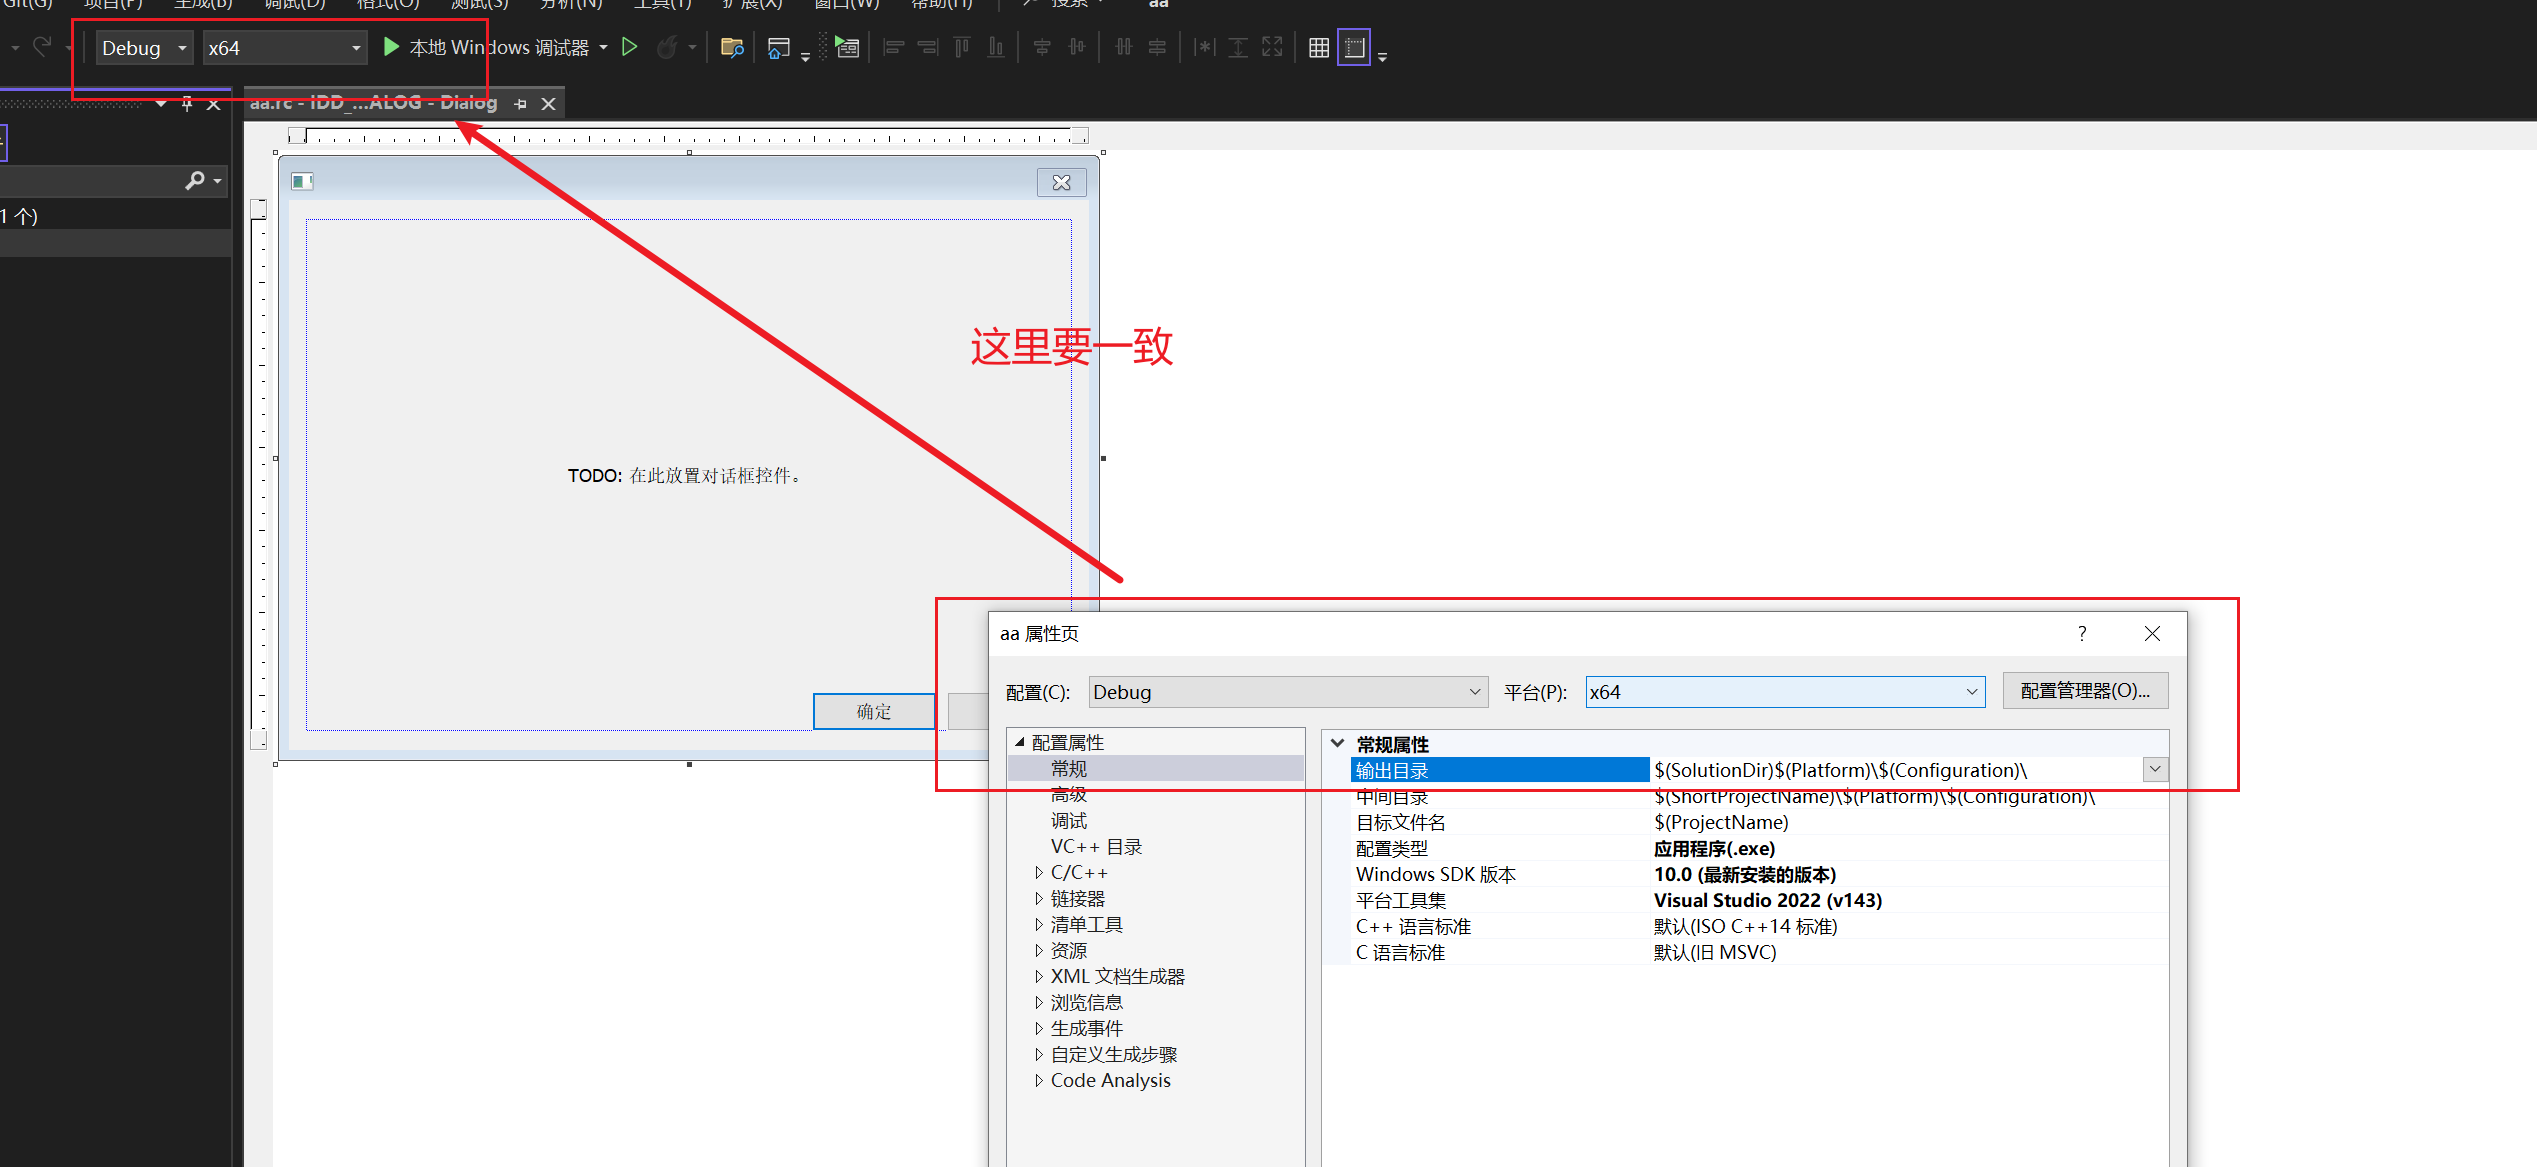This screenshot has width=2537, height=1167.
Task: Expand the 链接器 tree node
Action: [x=1039, y=899]
